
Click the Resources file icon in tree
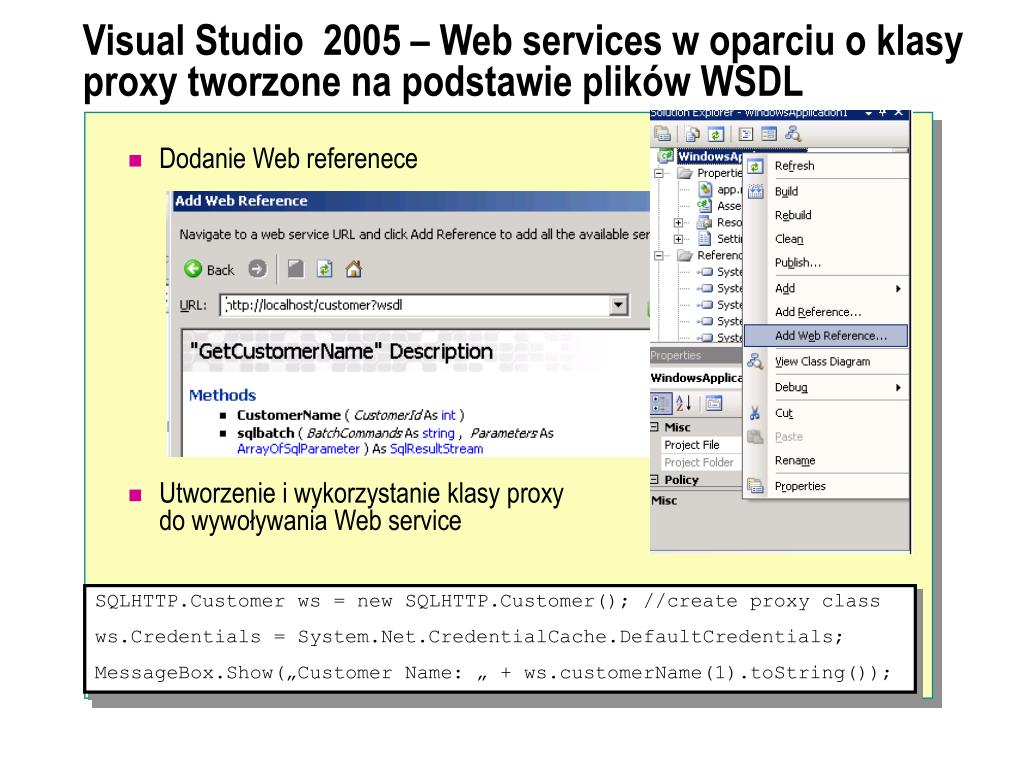pos(704,222)
